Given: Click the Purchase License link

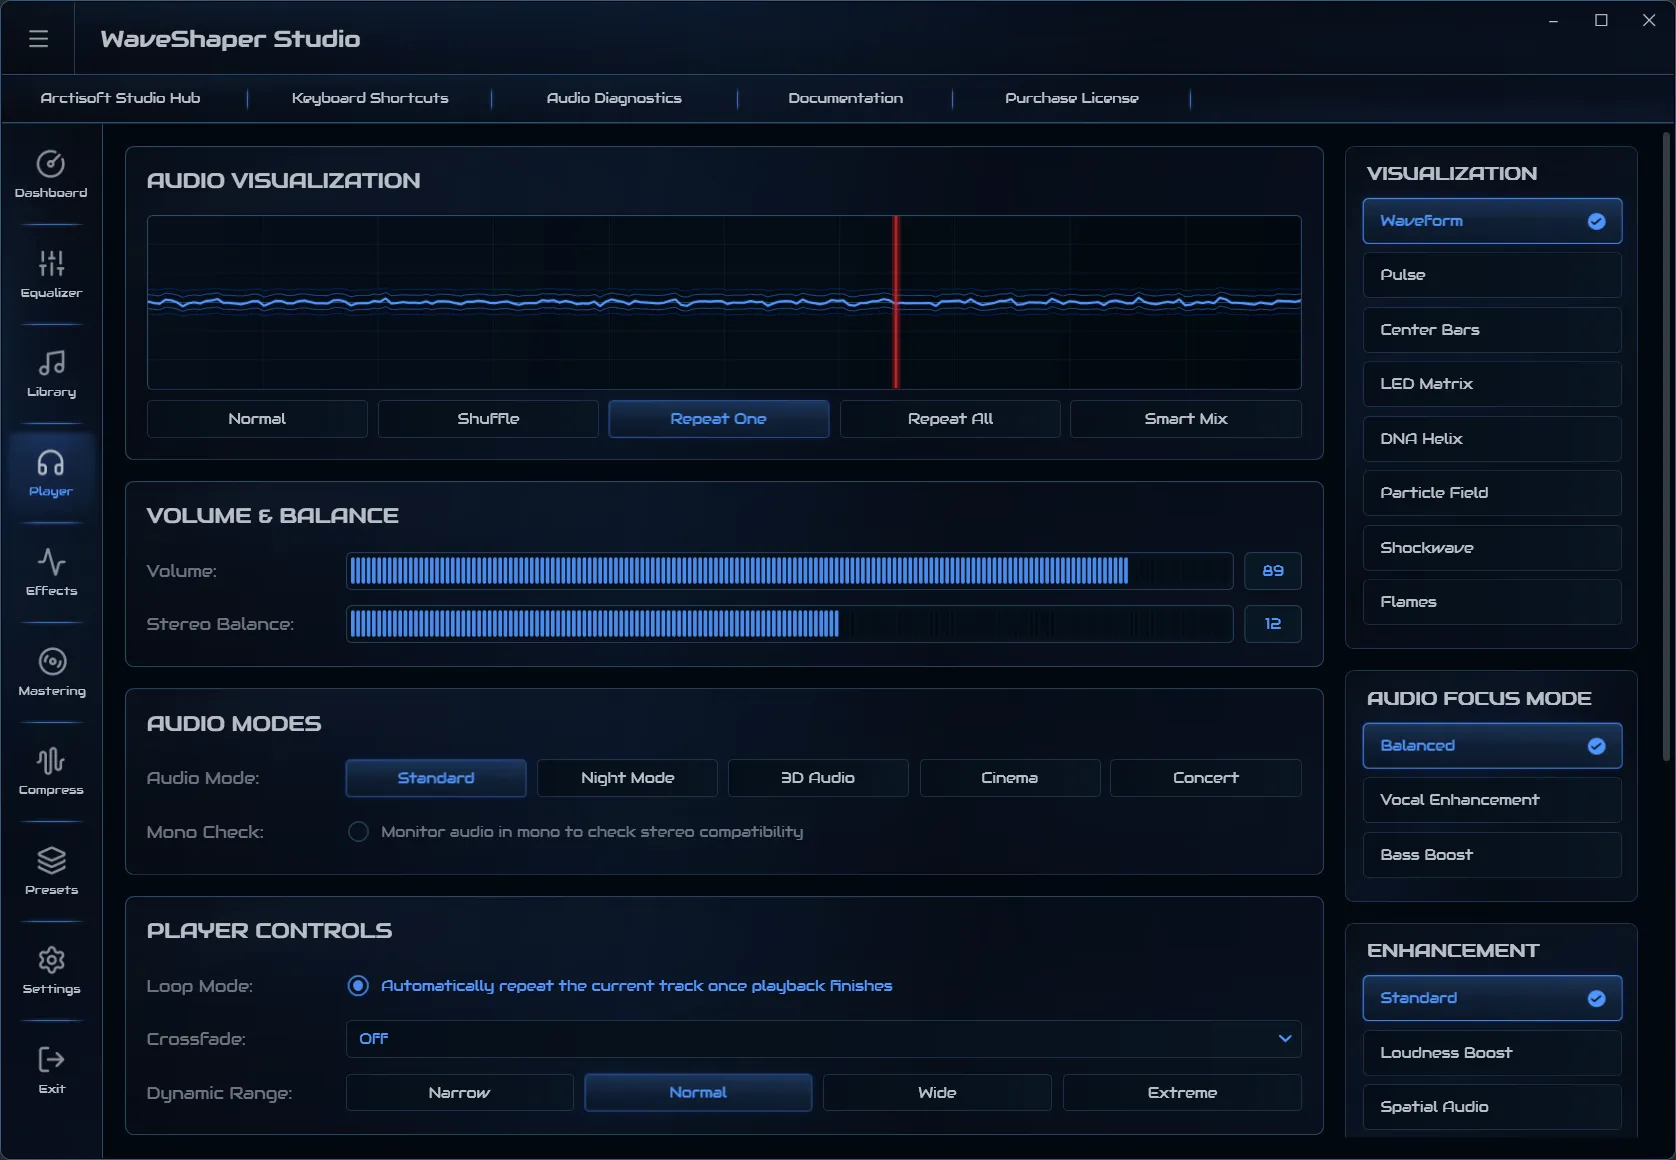Looking at the screenshot, I should [x=1072, y=98].
